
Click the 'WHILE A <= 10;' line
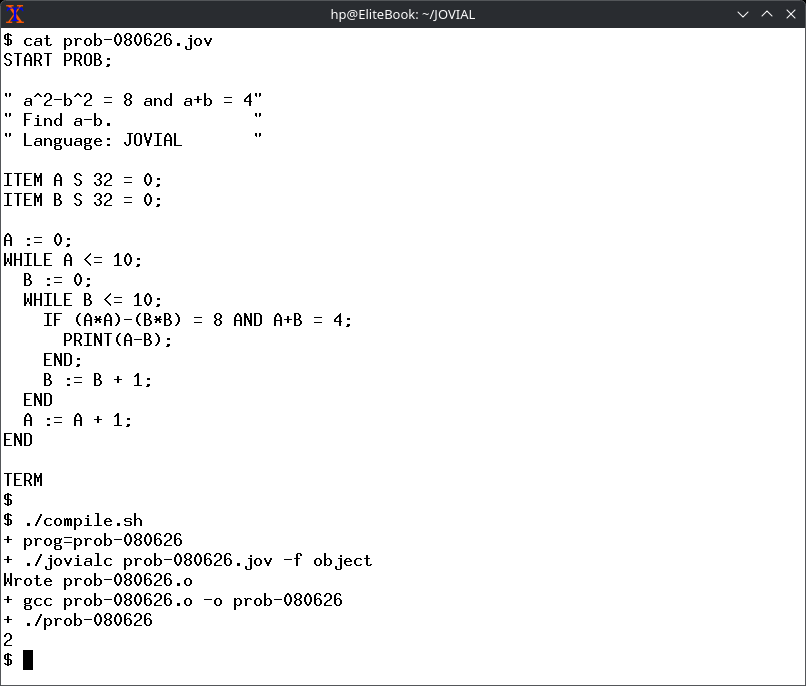point(72,261)
